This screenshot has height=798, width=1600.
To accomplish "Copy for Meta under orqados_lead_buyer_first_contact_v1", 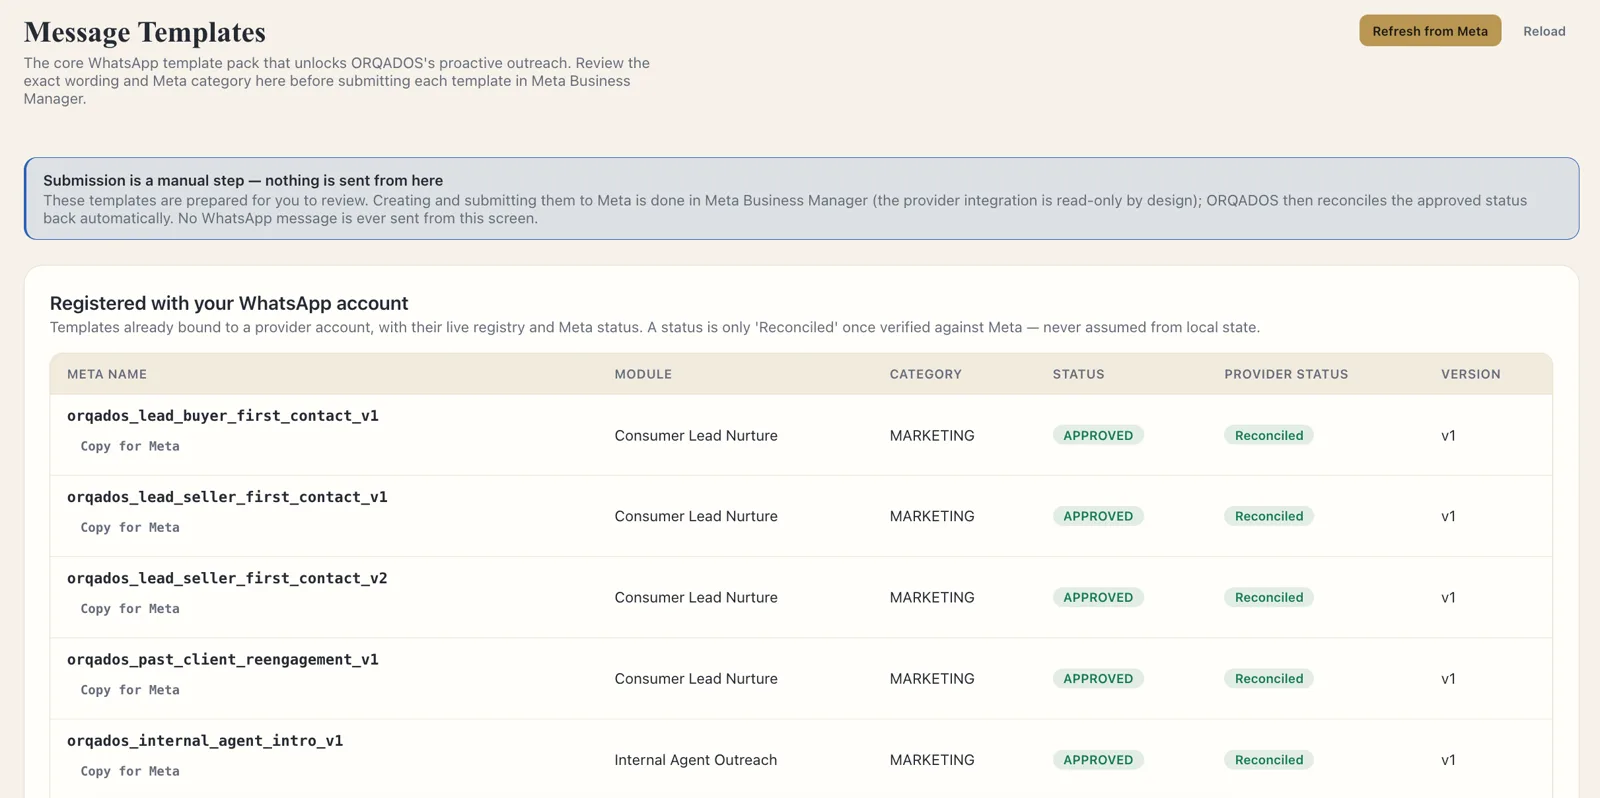I will pos(130,446).
